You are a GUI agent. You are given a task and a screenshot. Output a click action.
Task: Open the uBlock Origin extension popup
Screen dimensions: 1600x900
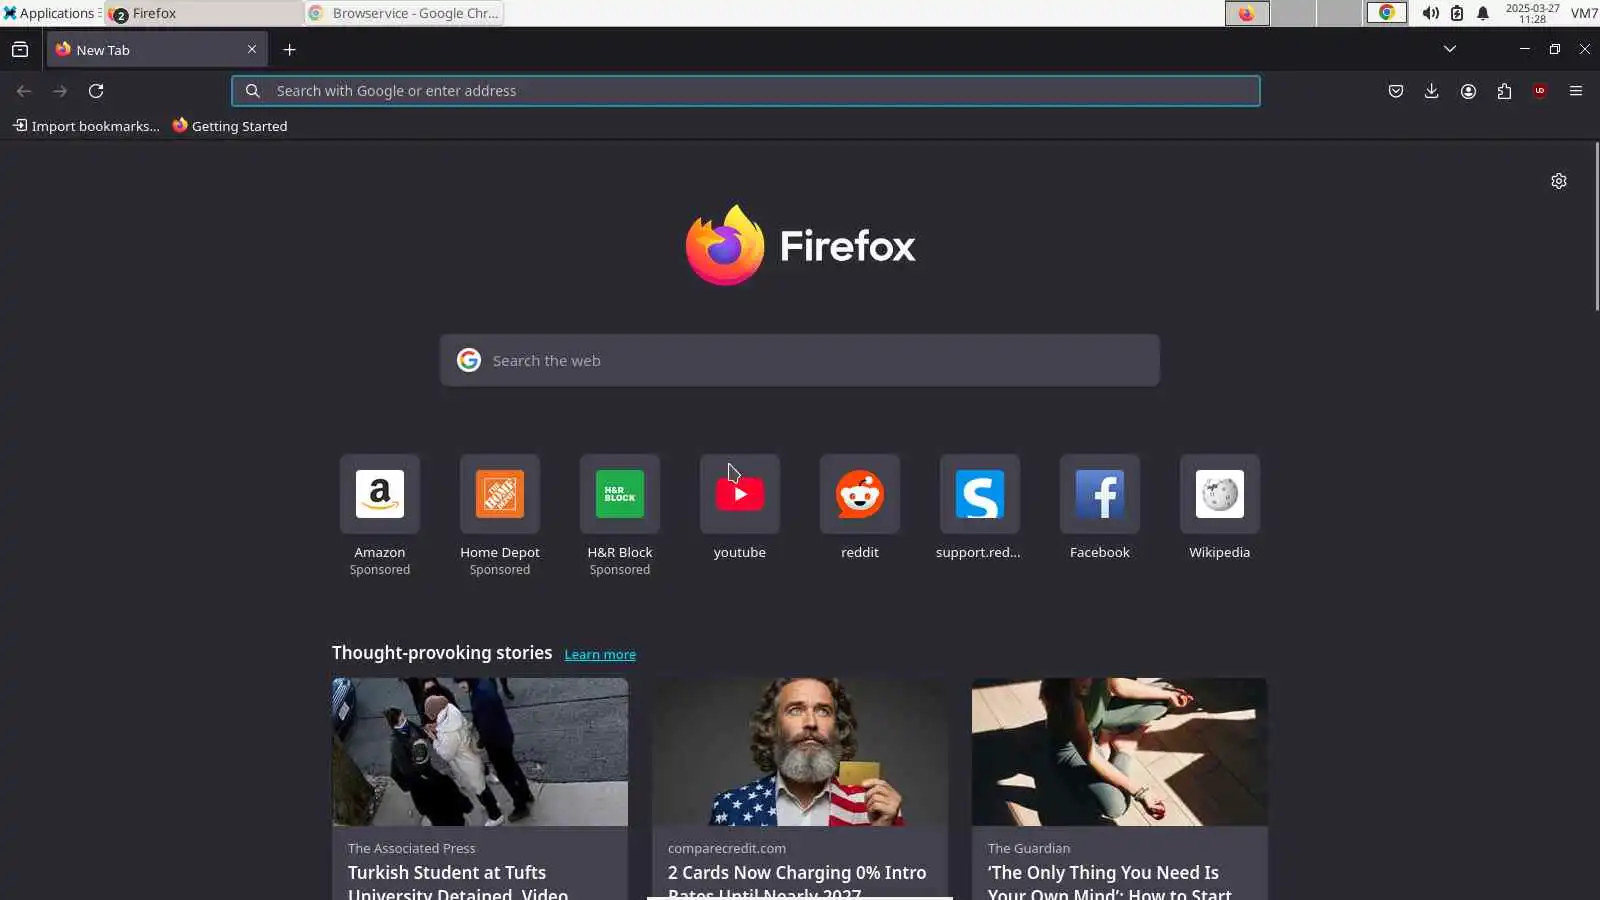(x=1540, y=91)
